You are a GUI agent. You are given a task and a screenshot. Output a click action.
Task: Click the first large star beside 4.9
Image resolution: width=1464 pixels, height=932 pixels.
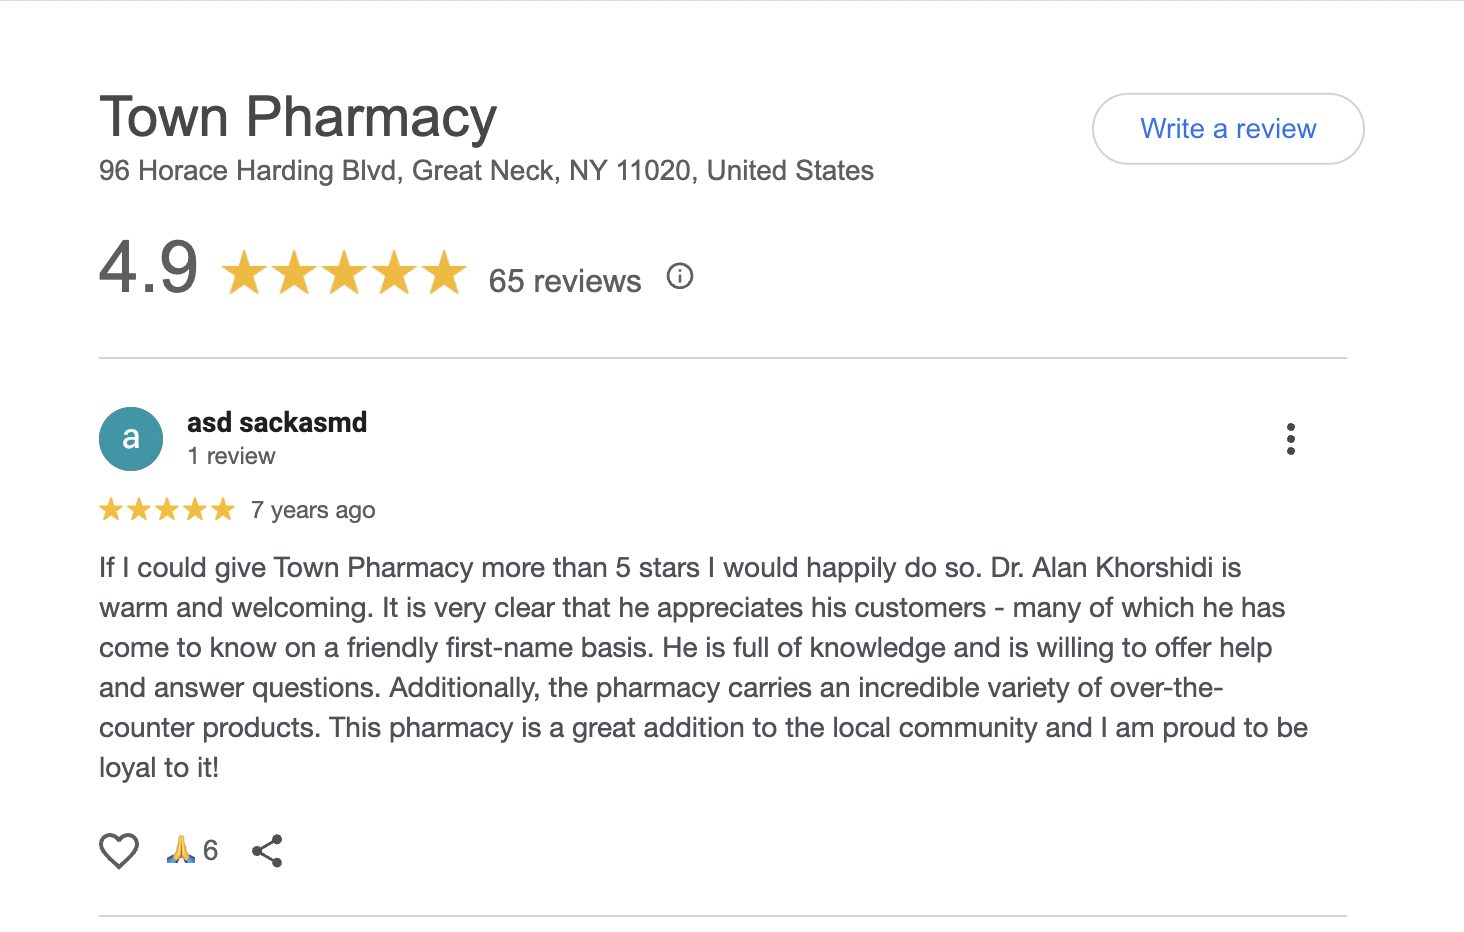point(244,273)
